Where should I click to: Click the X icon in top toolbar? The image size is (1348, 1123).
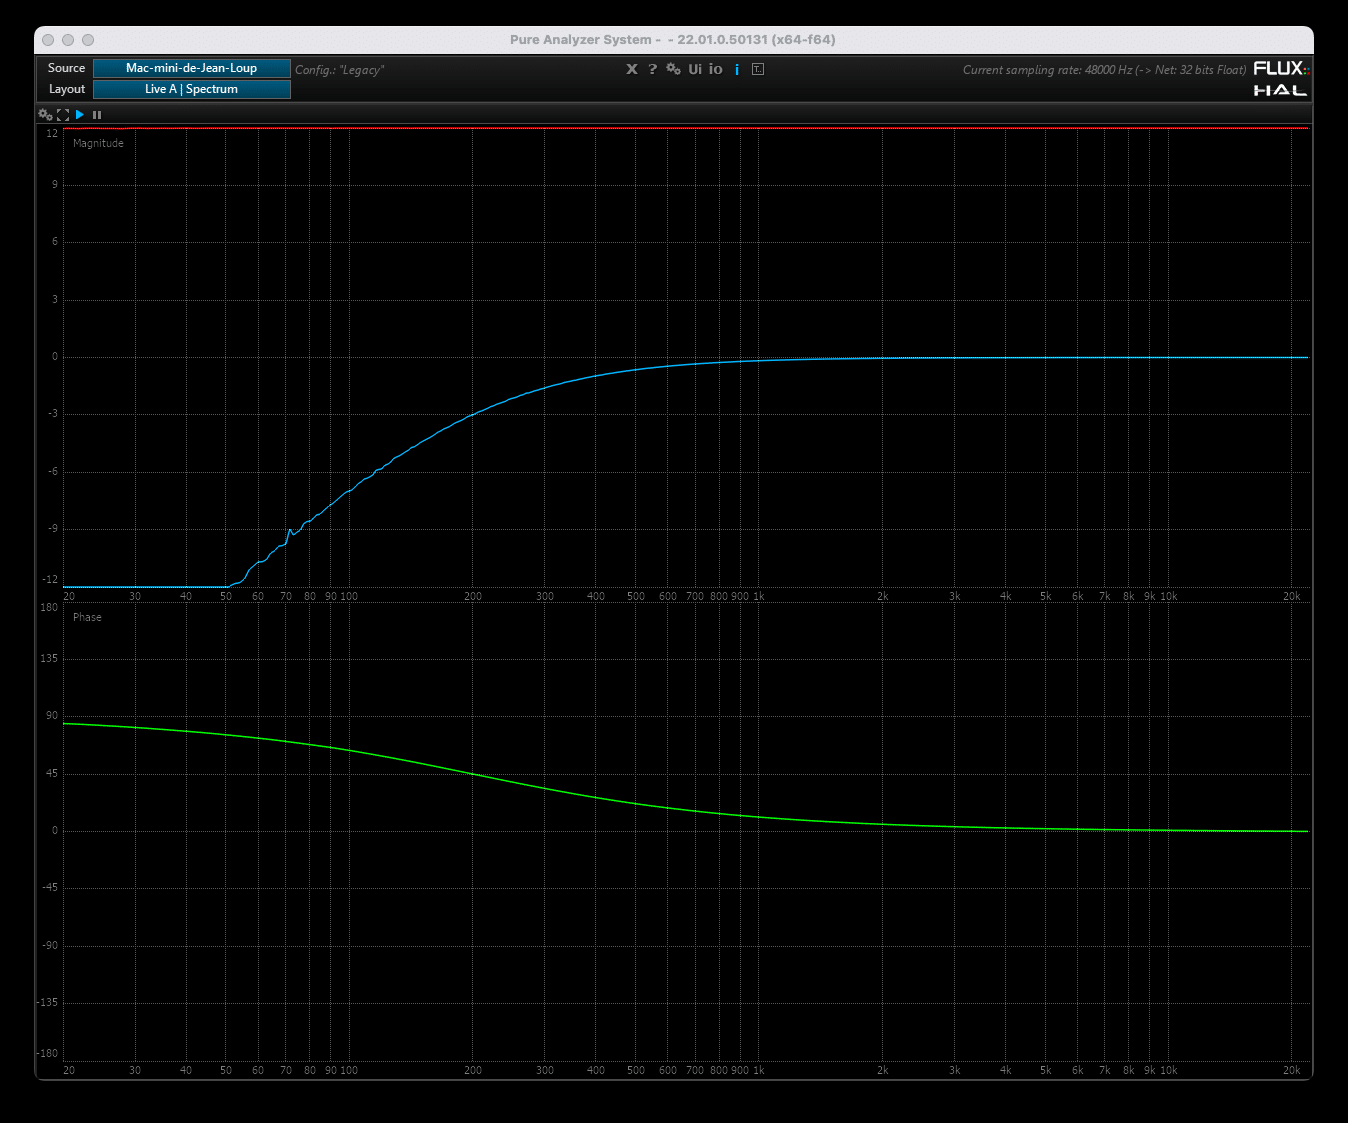click(x=632, y=69)
